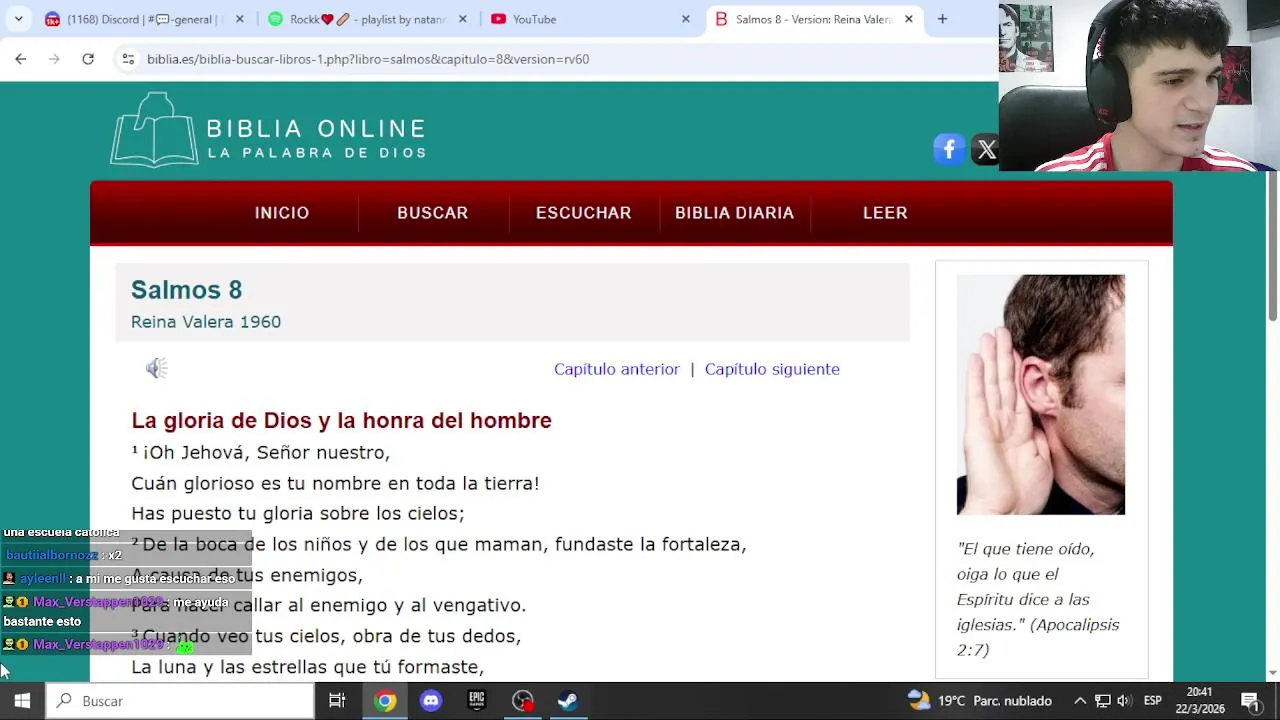
Task: Open network settings tray icon
Action: (1102, 701)
